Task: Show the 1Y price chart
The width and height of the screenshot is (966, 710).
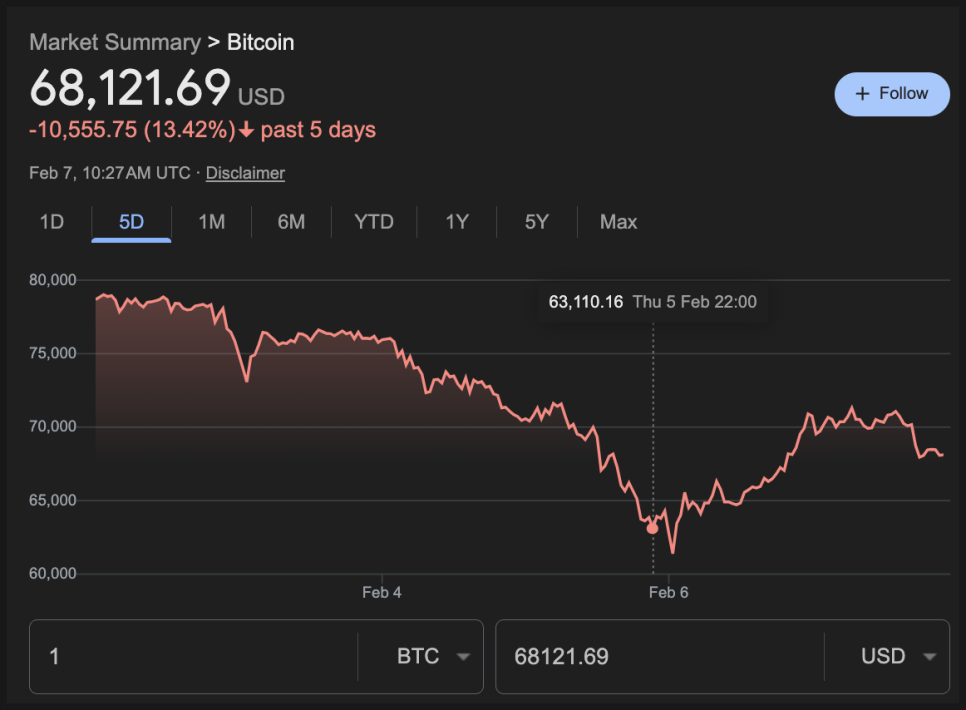Action: pyautogui.click(x=457, y=222)
